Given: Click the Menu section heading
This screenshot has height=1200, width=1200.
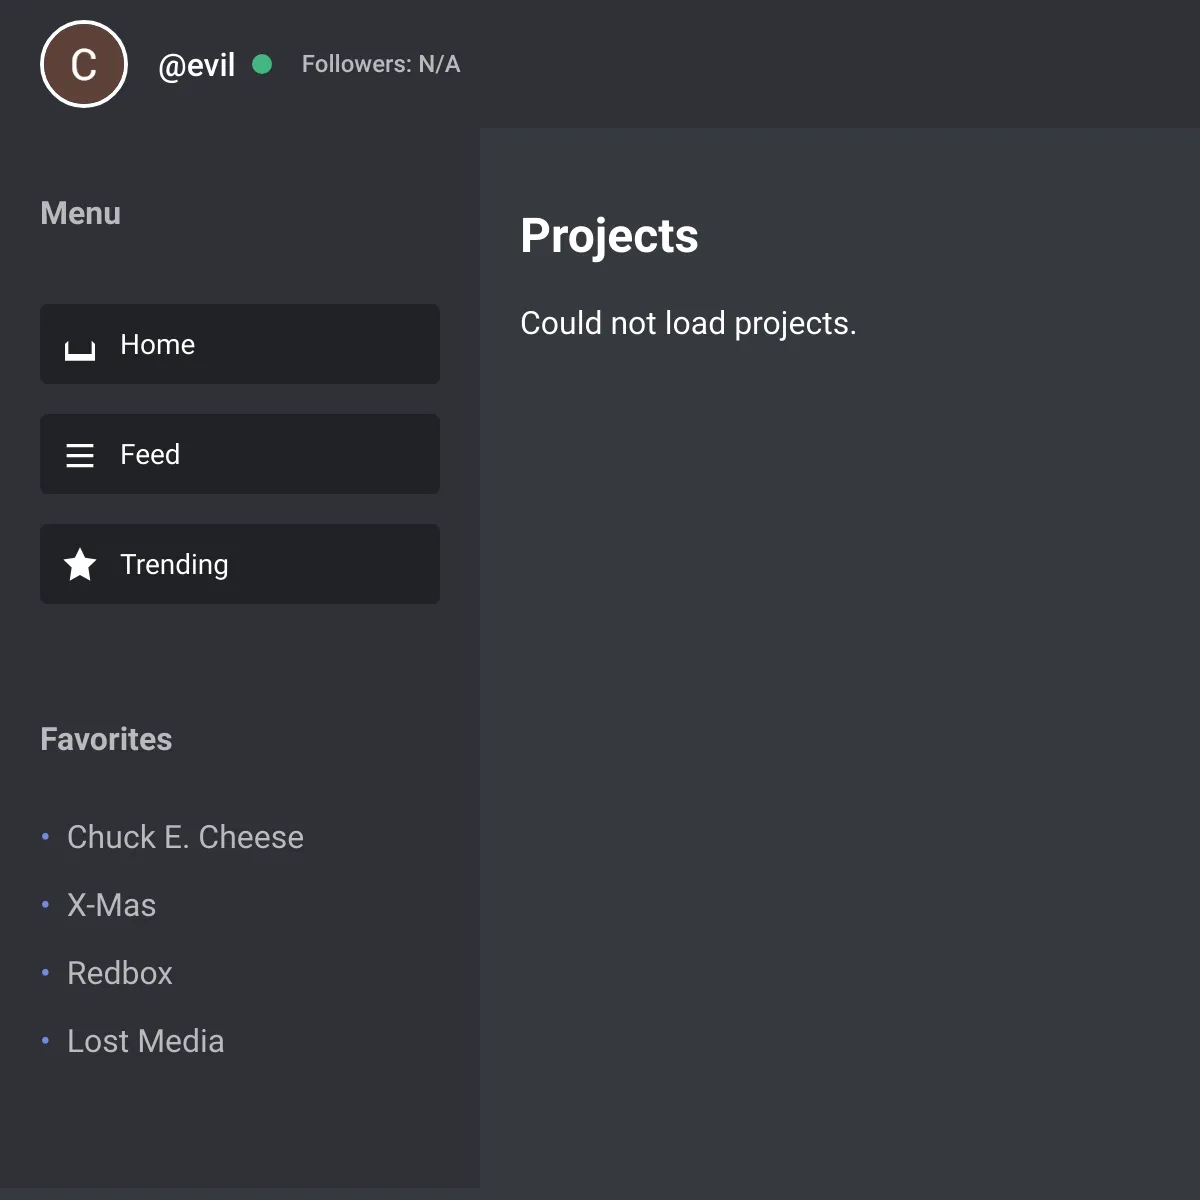Looking at the screenshot, I should [x=81, y=213].
